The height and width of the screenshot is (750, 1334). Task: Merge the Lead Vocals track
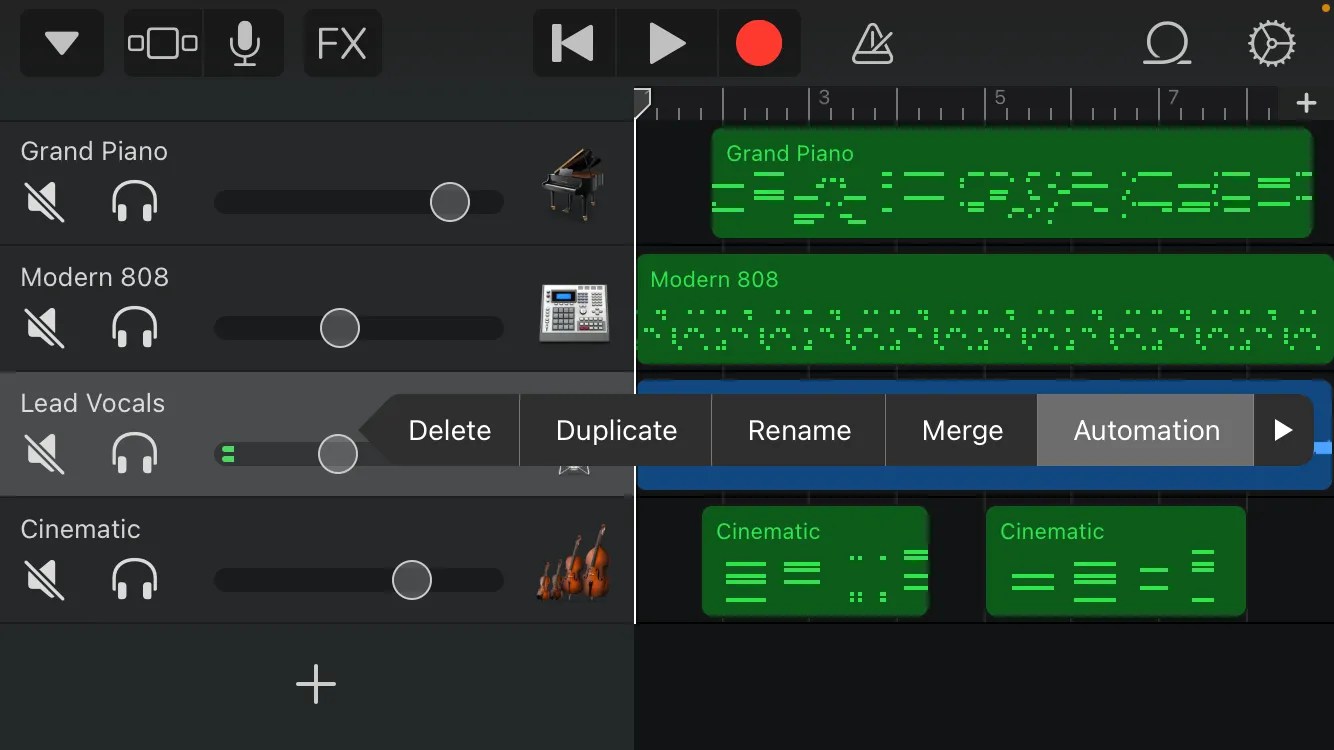click(x=961, y=430)
